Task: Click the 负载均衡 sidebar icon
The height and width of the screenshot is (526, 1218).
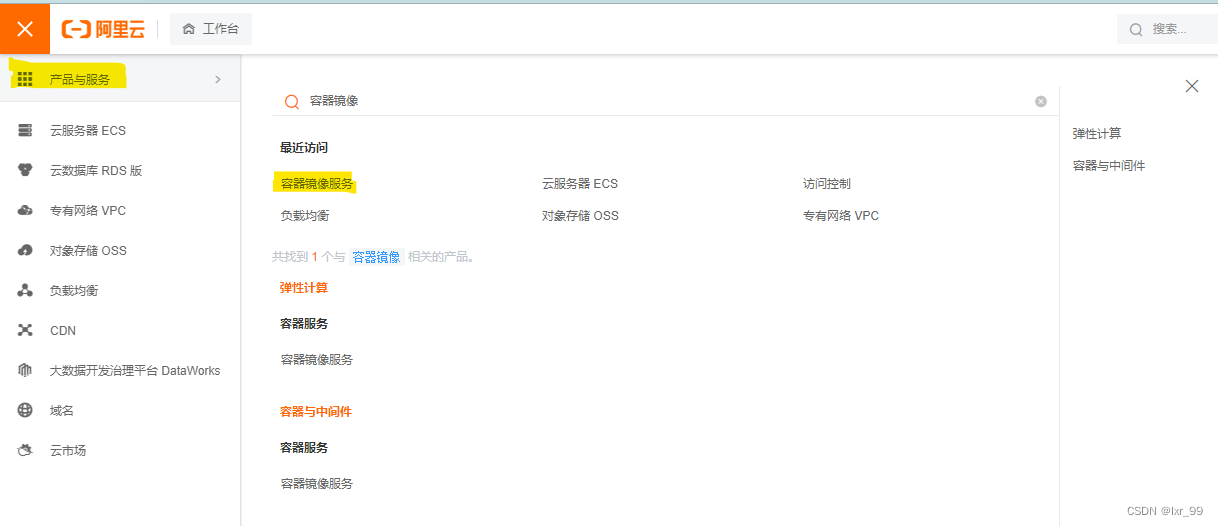Action: tap(26, 290)
